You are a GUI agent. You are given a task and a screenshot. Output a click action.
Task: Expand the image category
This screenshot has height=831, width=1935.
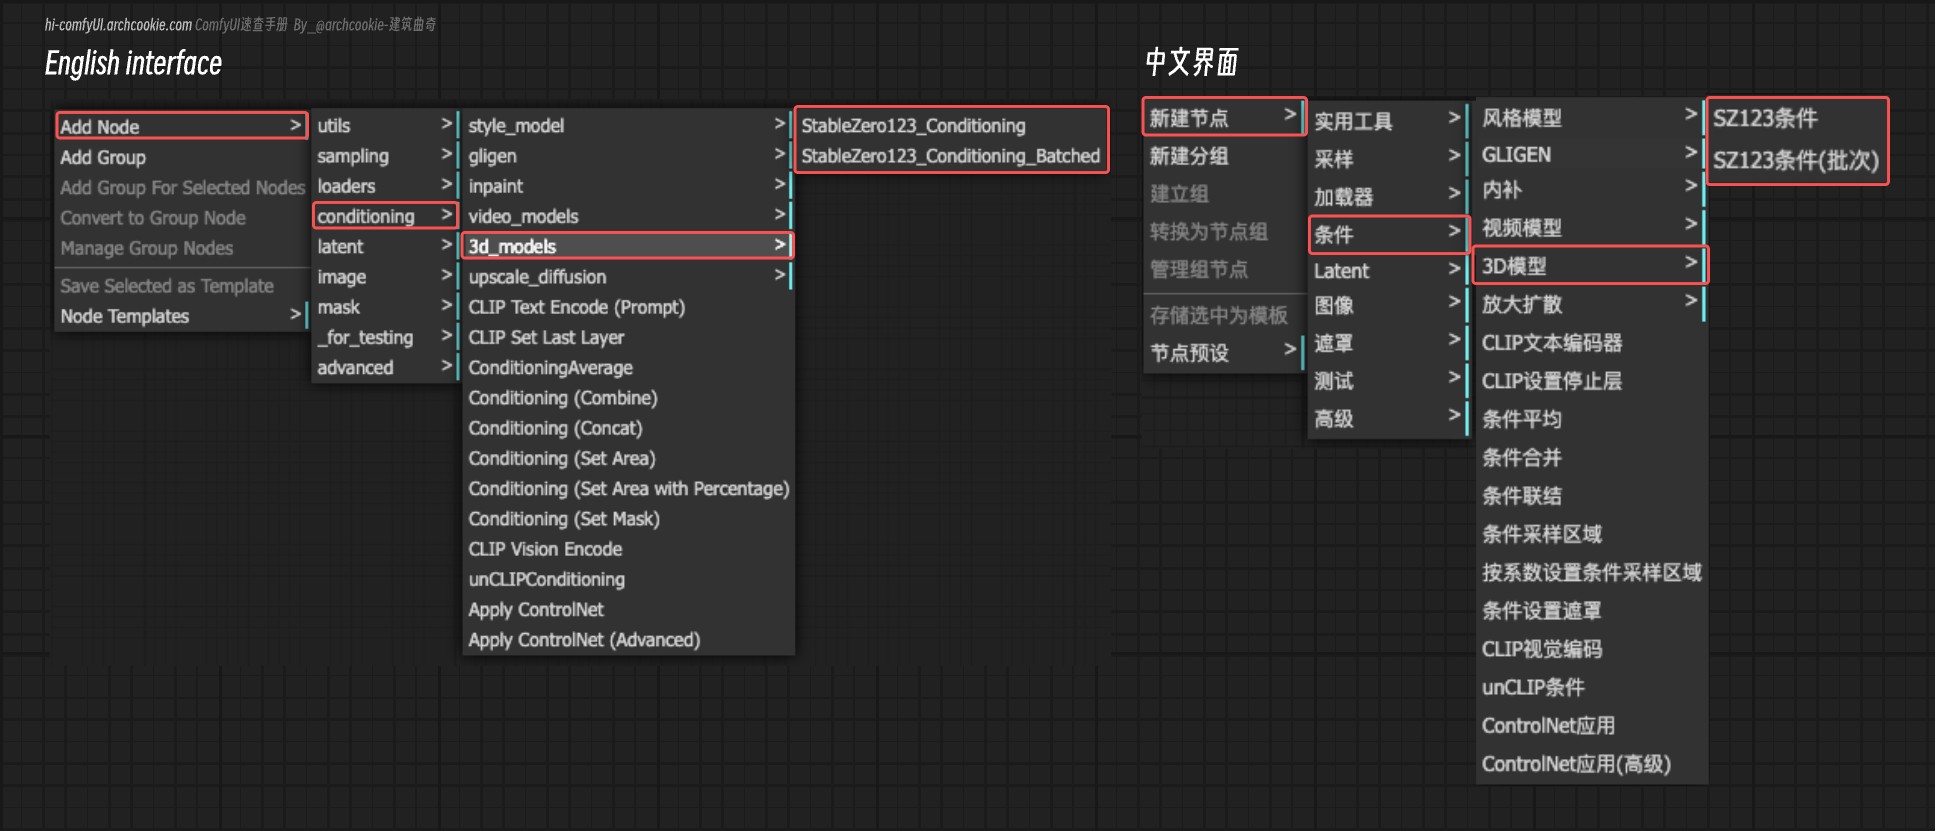[385, 277]
